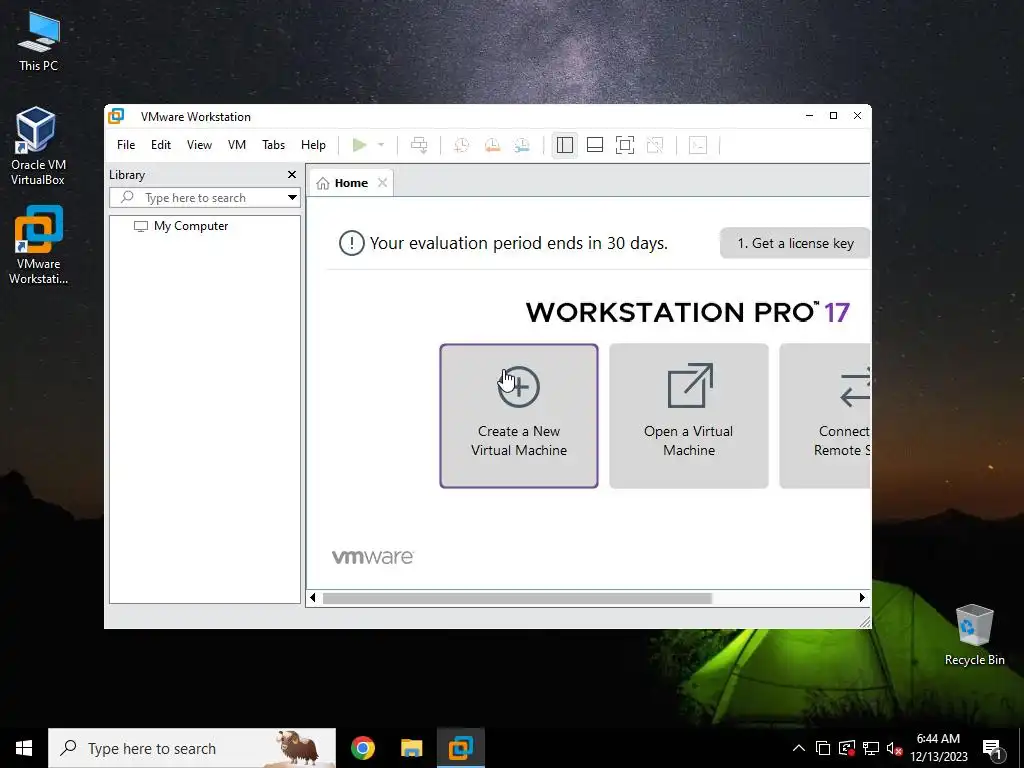Toggle the thumbnail bar view icon
Viewport: 1024px width, 768px height.
click(595, 145)
